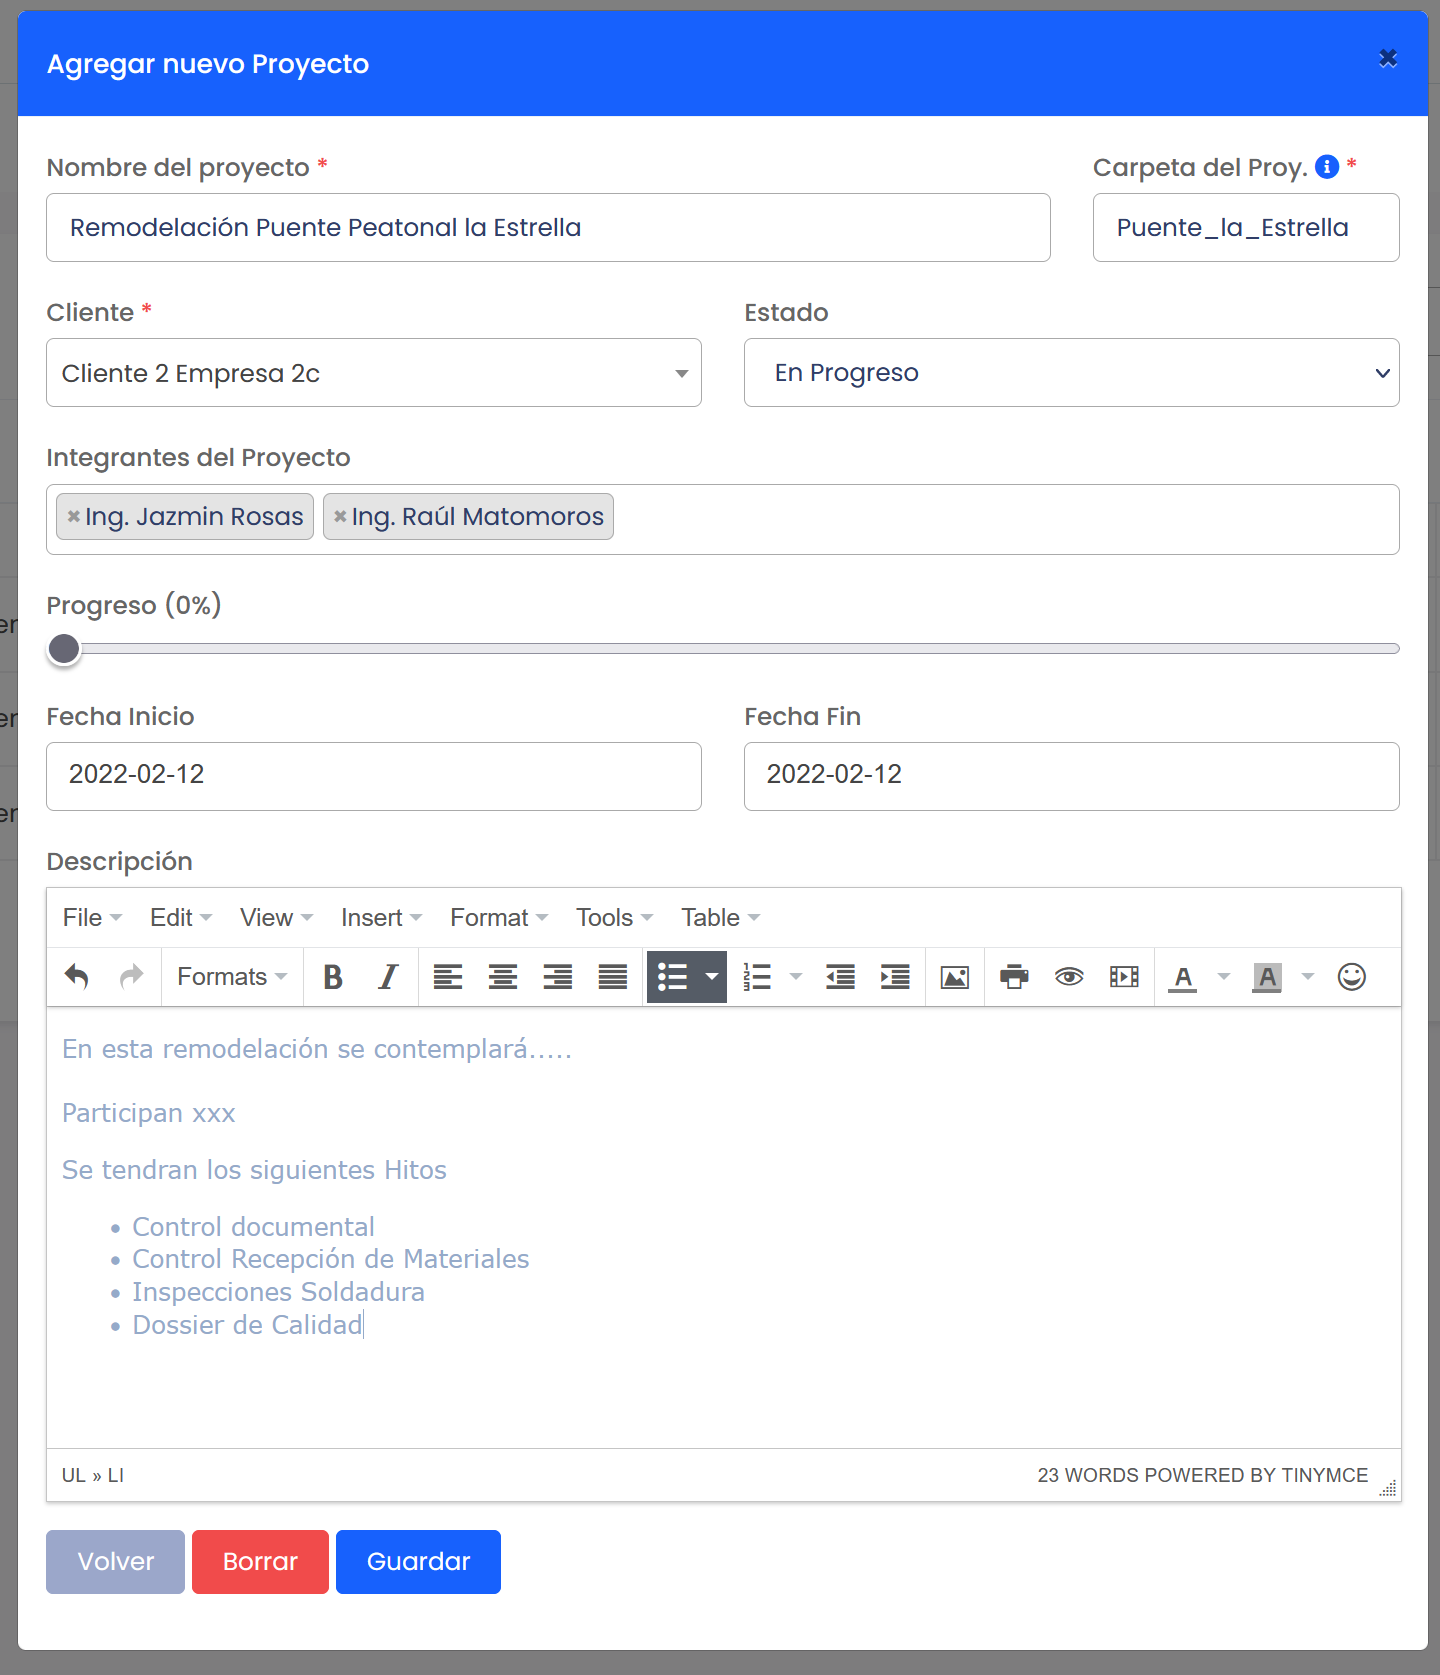1440x1675 pixels.
Task: Click the red Borrar button
Action: pyautogui.click(x=260, y=1562)
